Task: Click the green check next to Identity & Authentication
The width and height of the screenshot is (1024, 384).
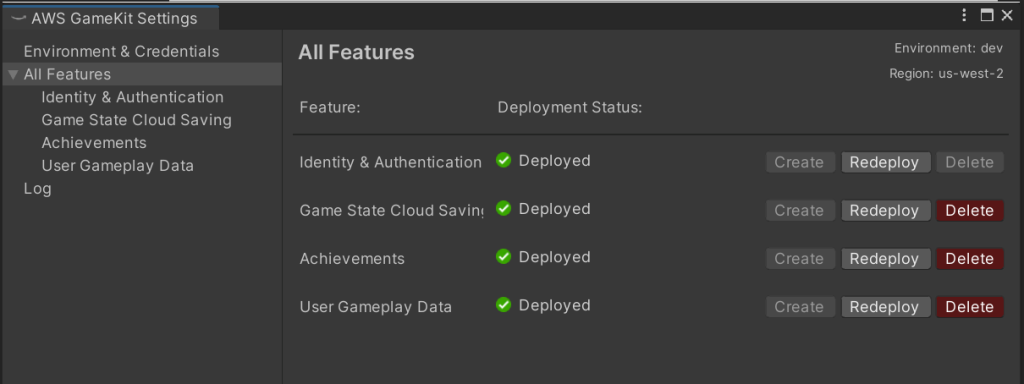Action: [x=503, y=160]
